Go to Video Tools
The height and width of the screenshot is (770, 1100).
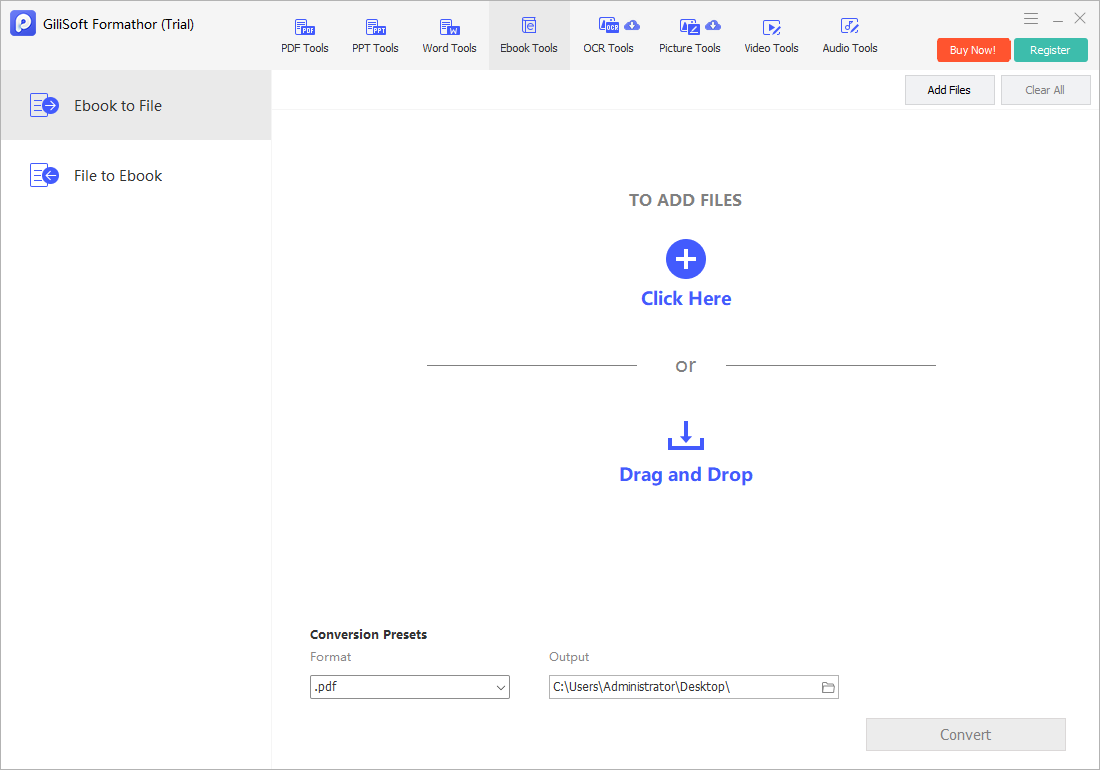pyautogui.click(x=771, y=36)
